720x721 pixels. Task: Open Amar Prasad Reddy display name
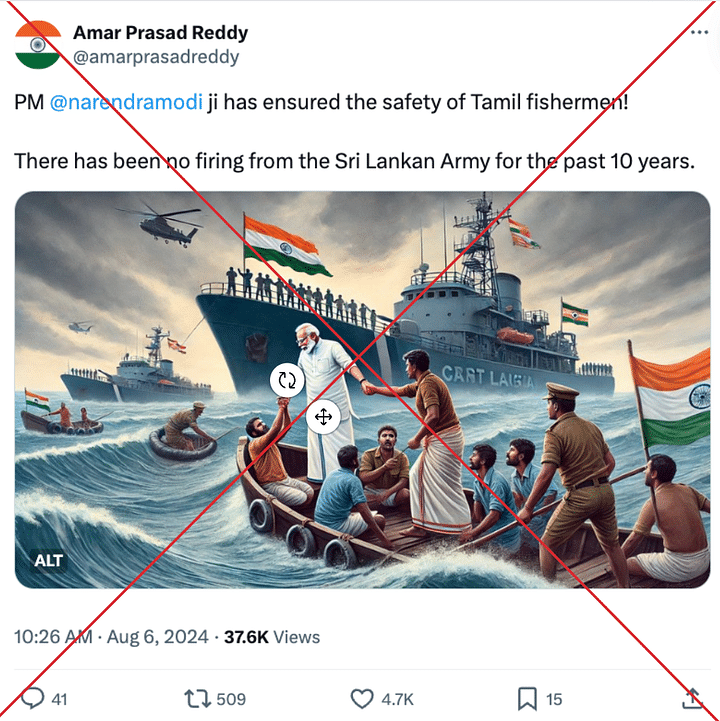click(160, 33)
